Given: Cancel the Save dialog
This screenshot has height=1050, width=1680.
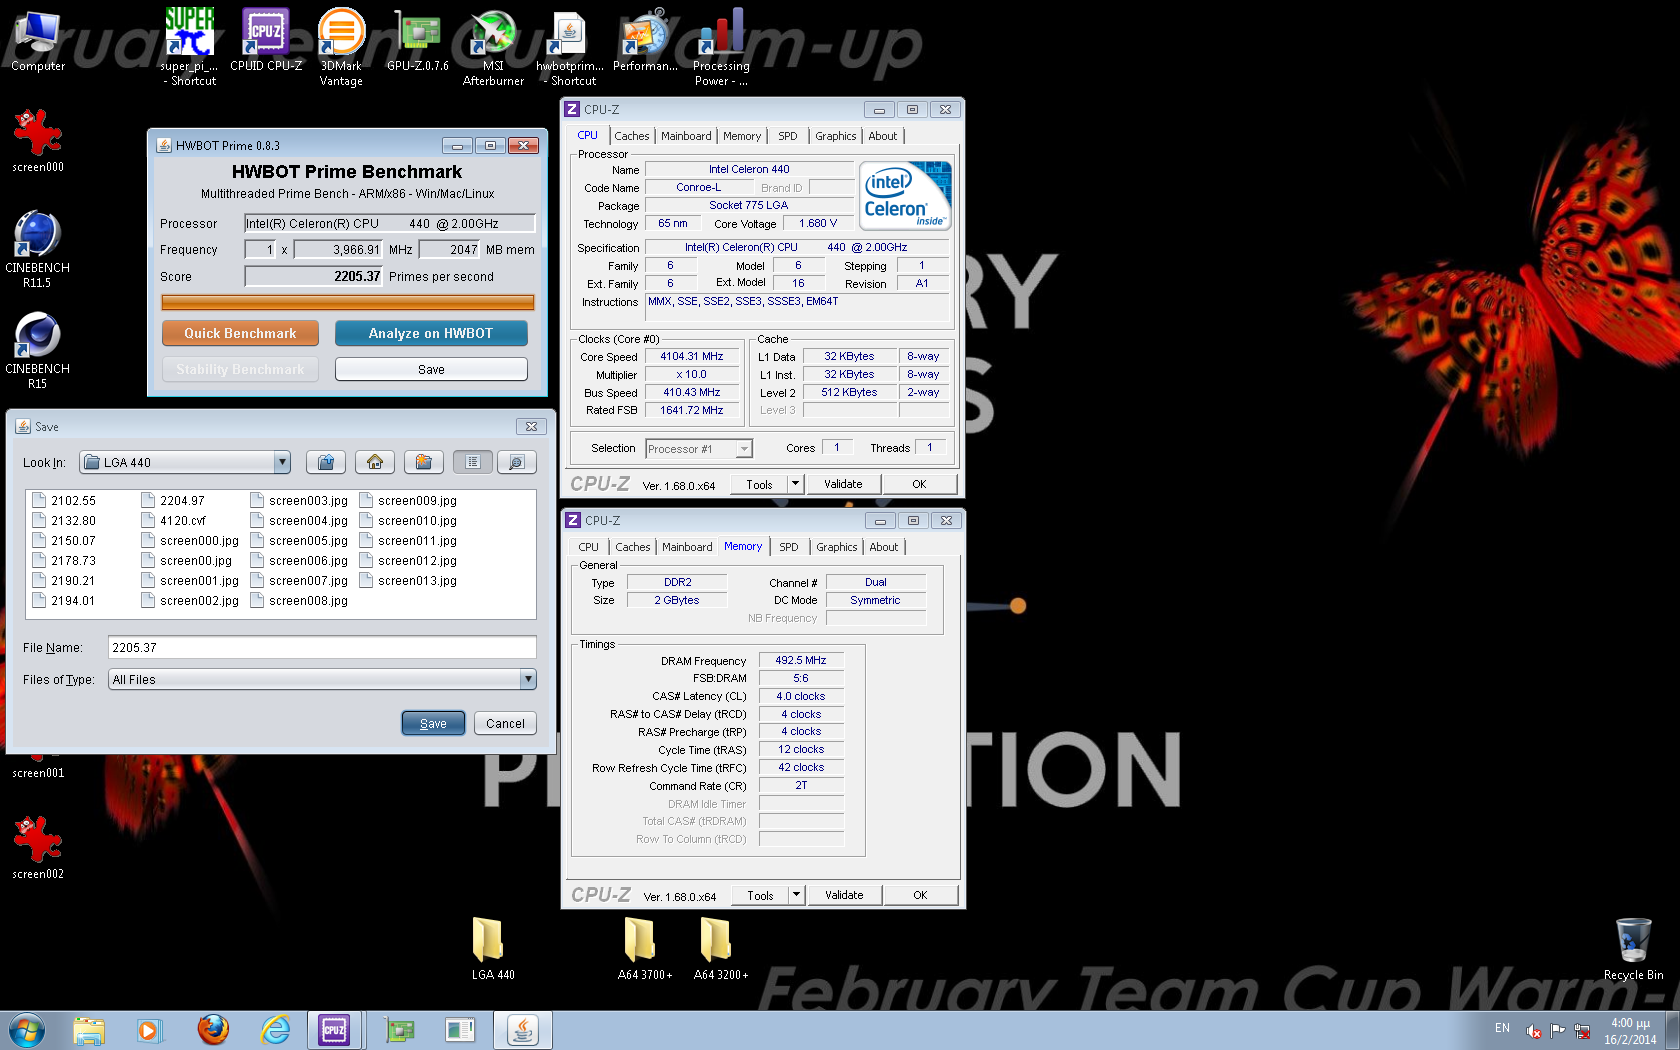Looking at the screenshot, I should point(505,723).
